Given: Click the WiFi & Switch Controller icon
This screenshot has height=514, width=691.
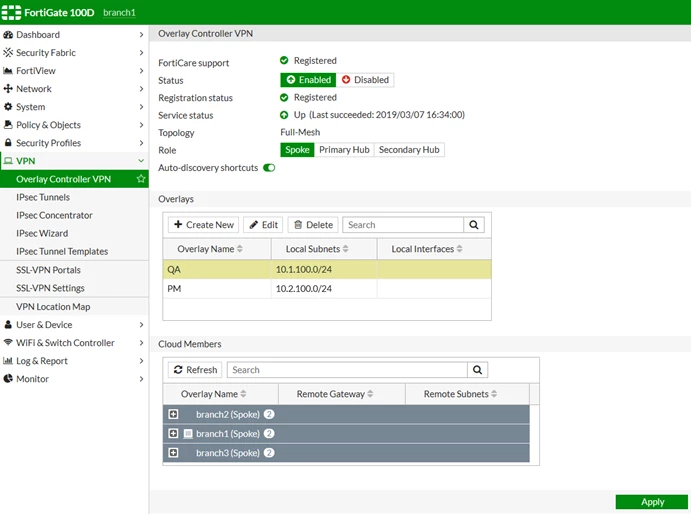Looking at the screenshot, I should pos(8,343).
